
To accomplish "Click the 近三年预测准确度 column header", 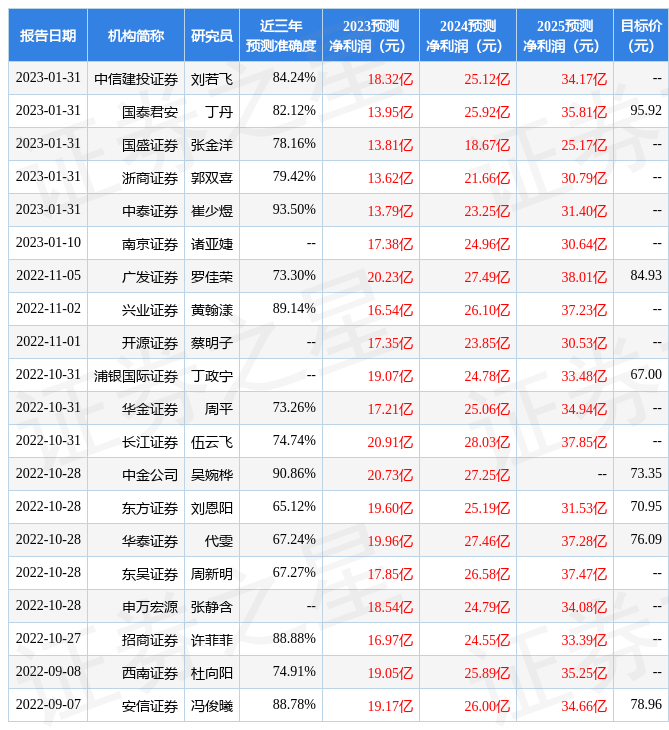I will point(281,35).
